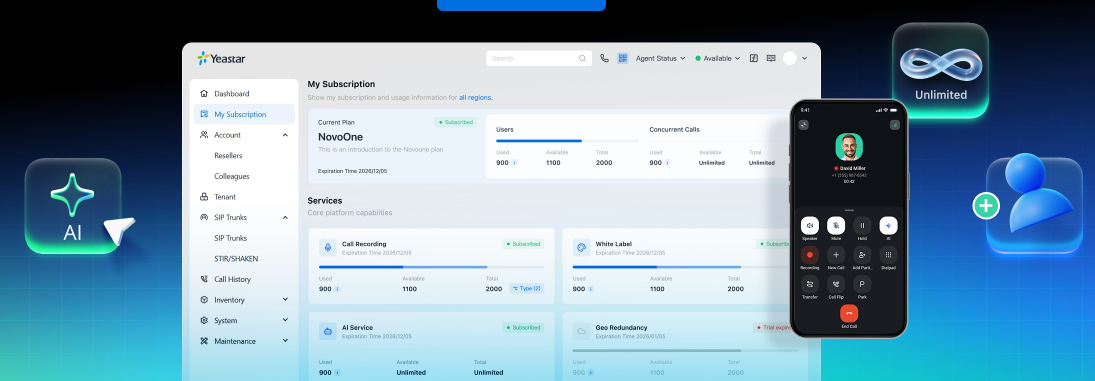Click the Users usage progress bar
The width and height of the screenshot is (1095, 381).
[567, 141]
